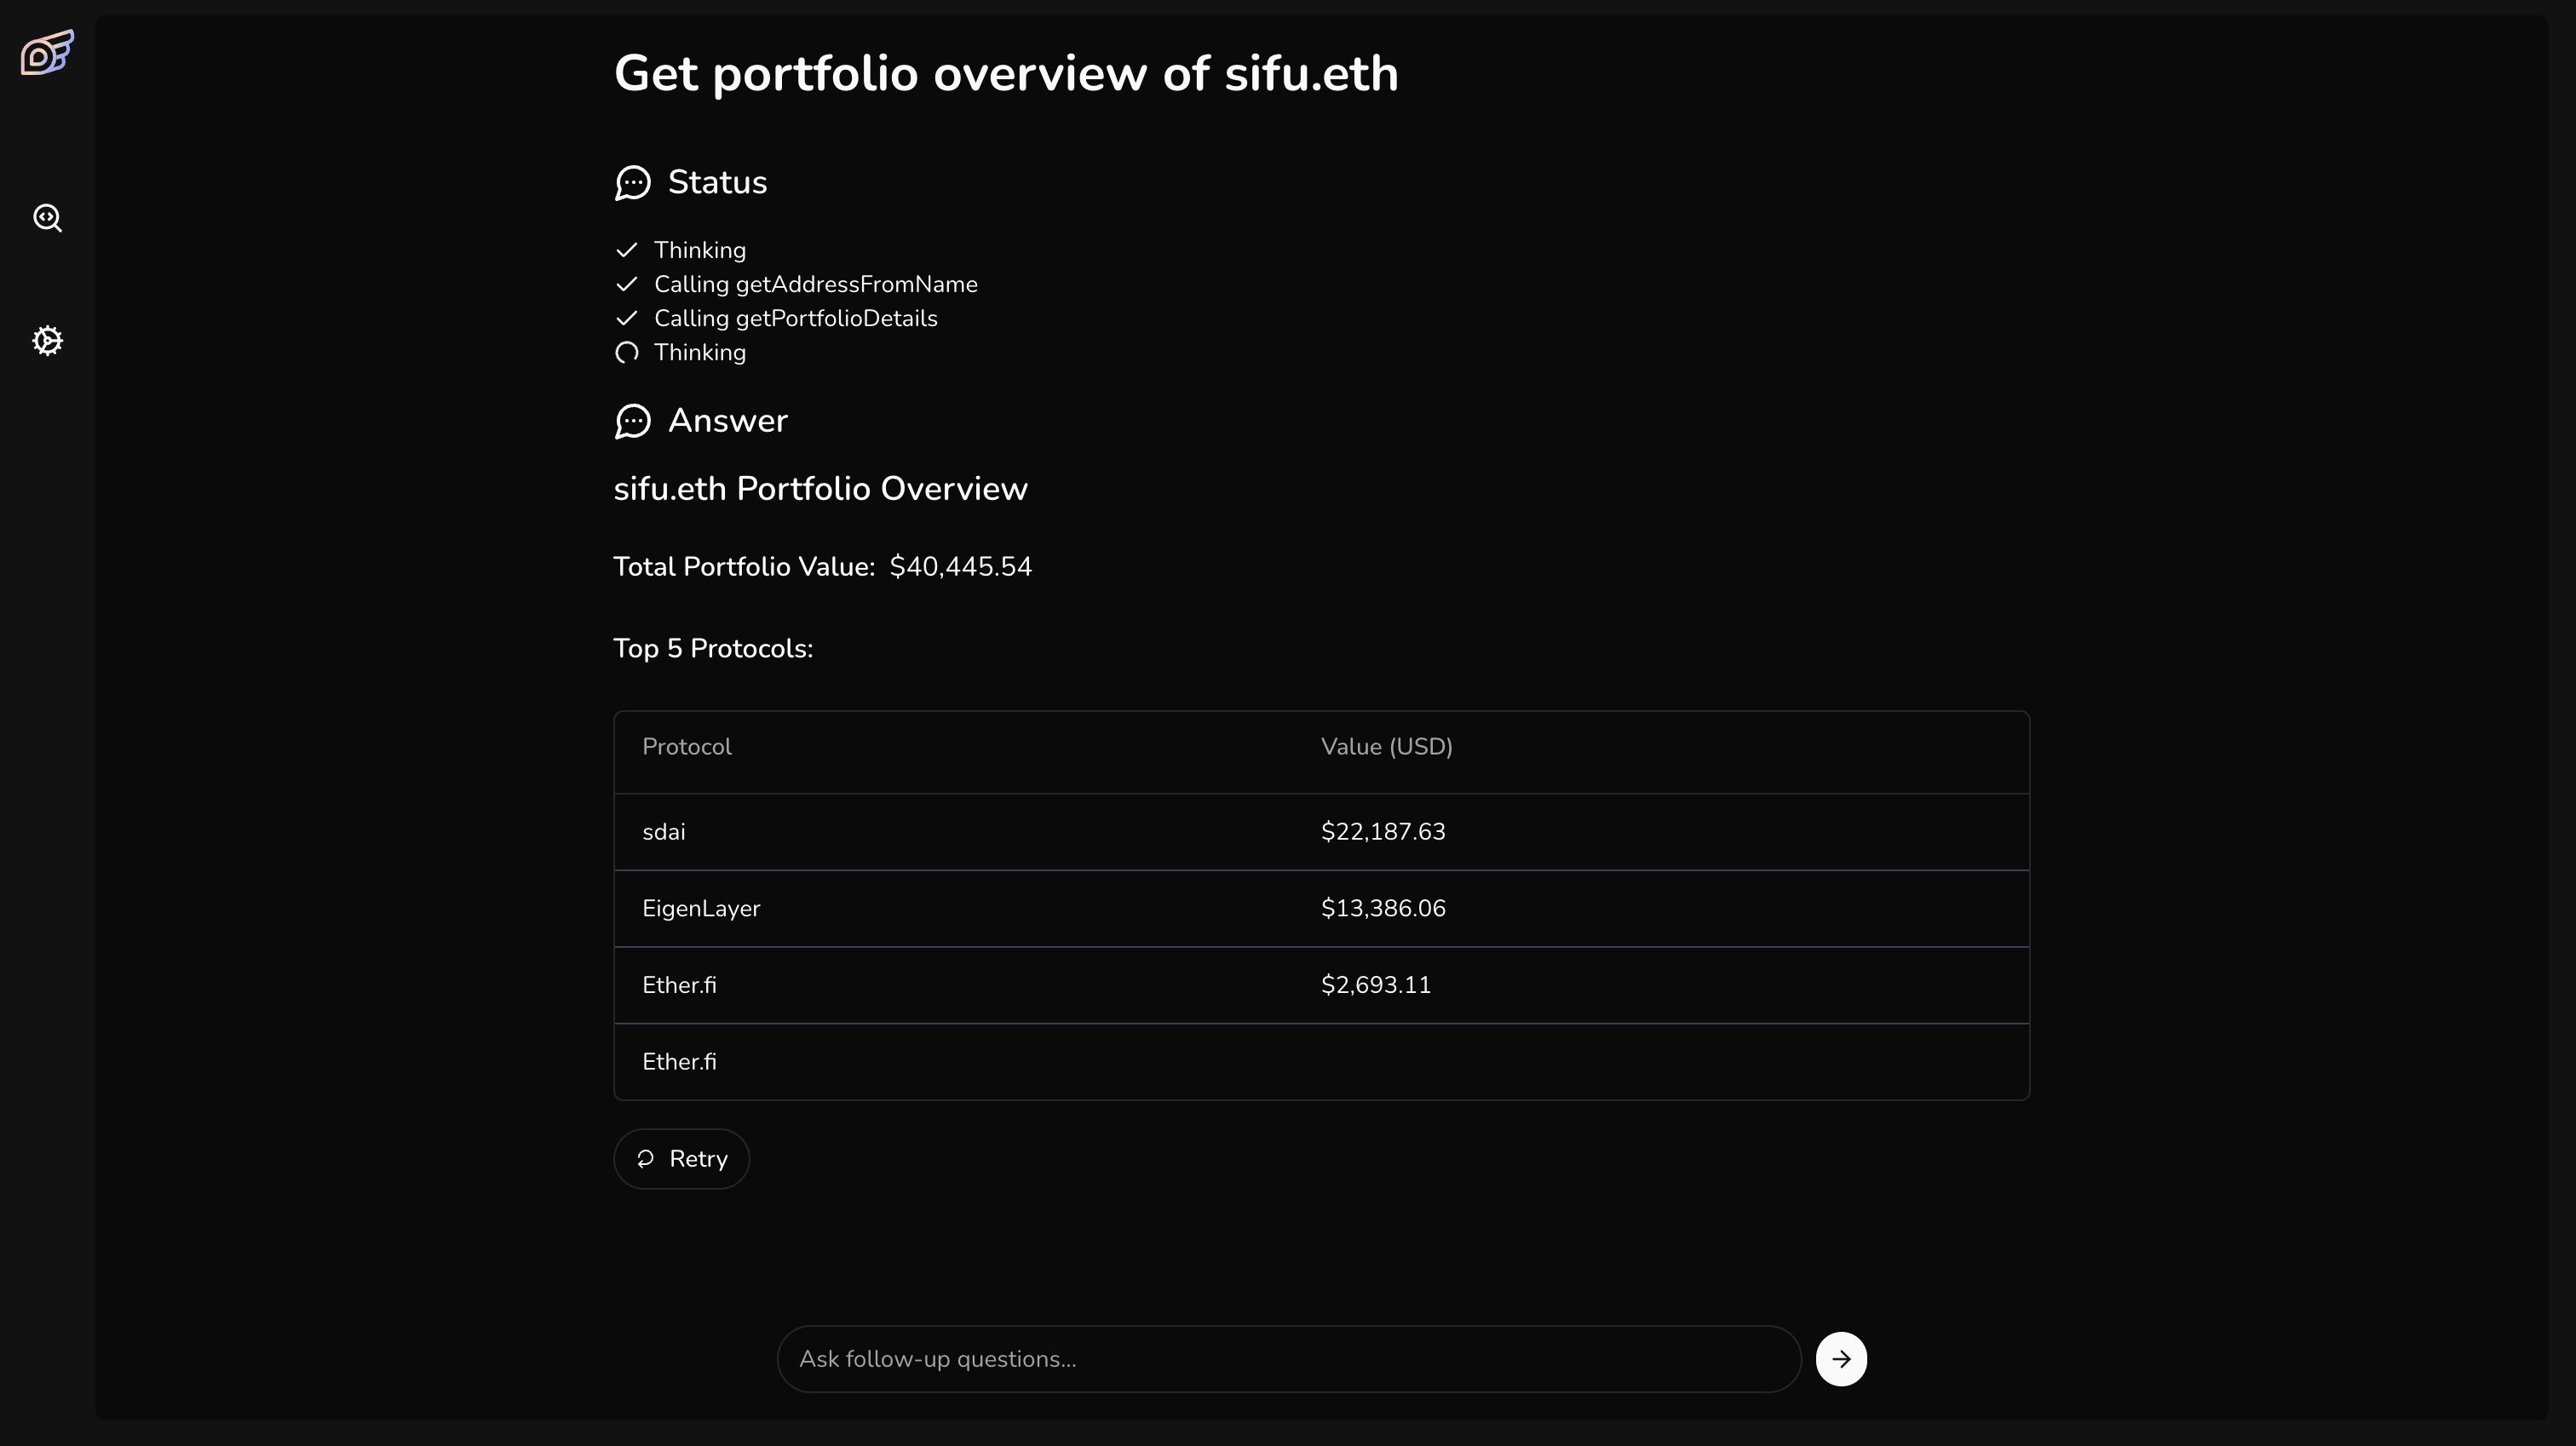Click the in-progress Thinking status line
This screenshot has height=1446, width=2576.
pos(700,352)
